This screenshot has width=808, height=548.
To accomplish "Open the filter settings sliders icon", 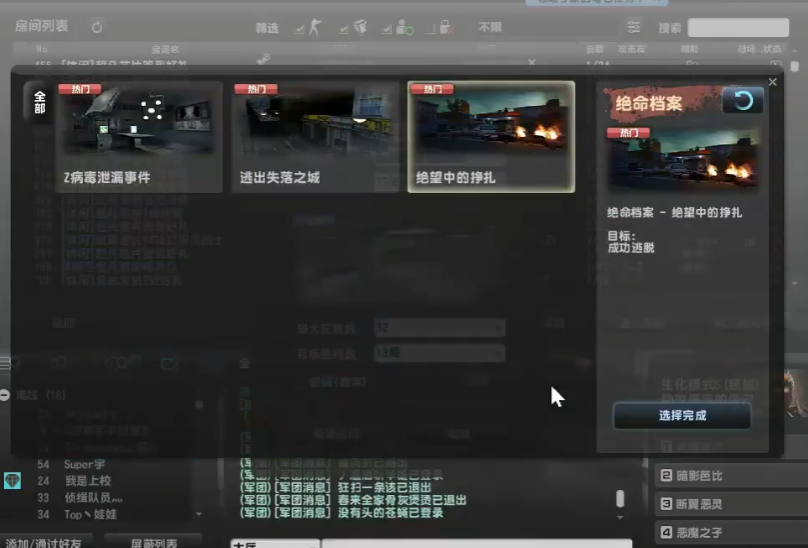I will pos(634,27).
